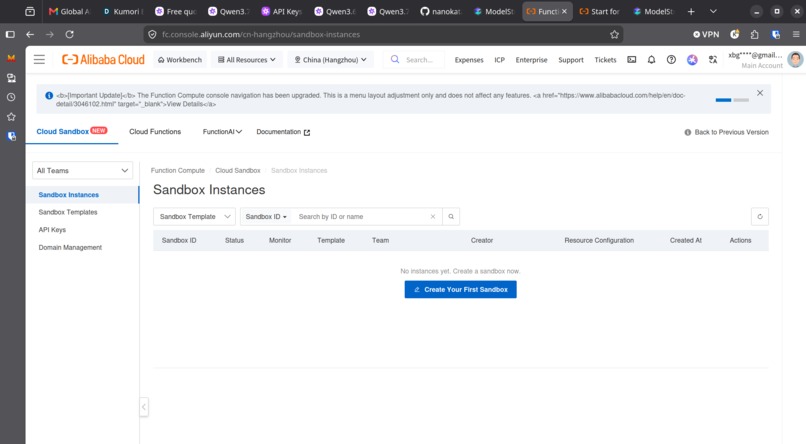
Task: Open the hamburger navigation menu
Action: pos(39,60)
